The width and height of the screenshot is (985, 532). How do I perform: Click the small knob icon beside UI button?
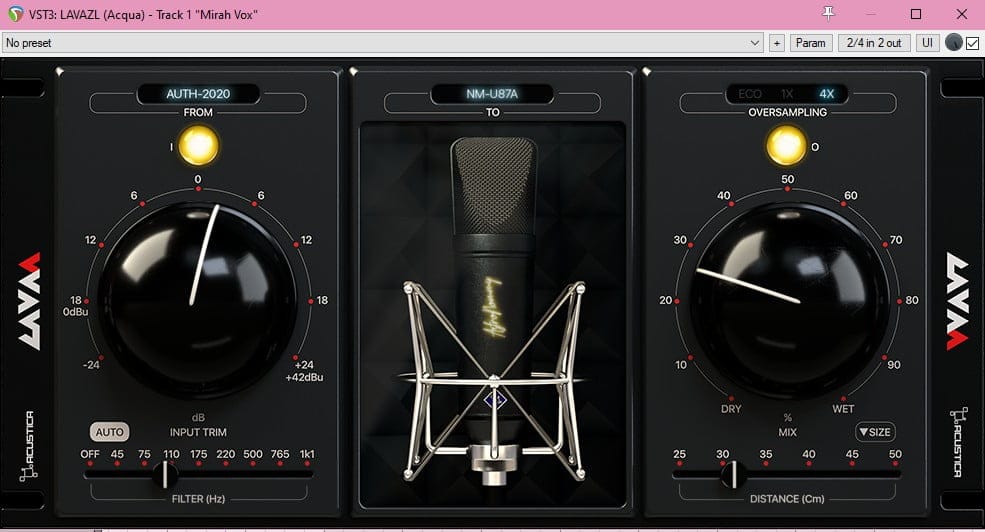[953, 43]
